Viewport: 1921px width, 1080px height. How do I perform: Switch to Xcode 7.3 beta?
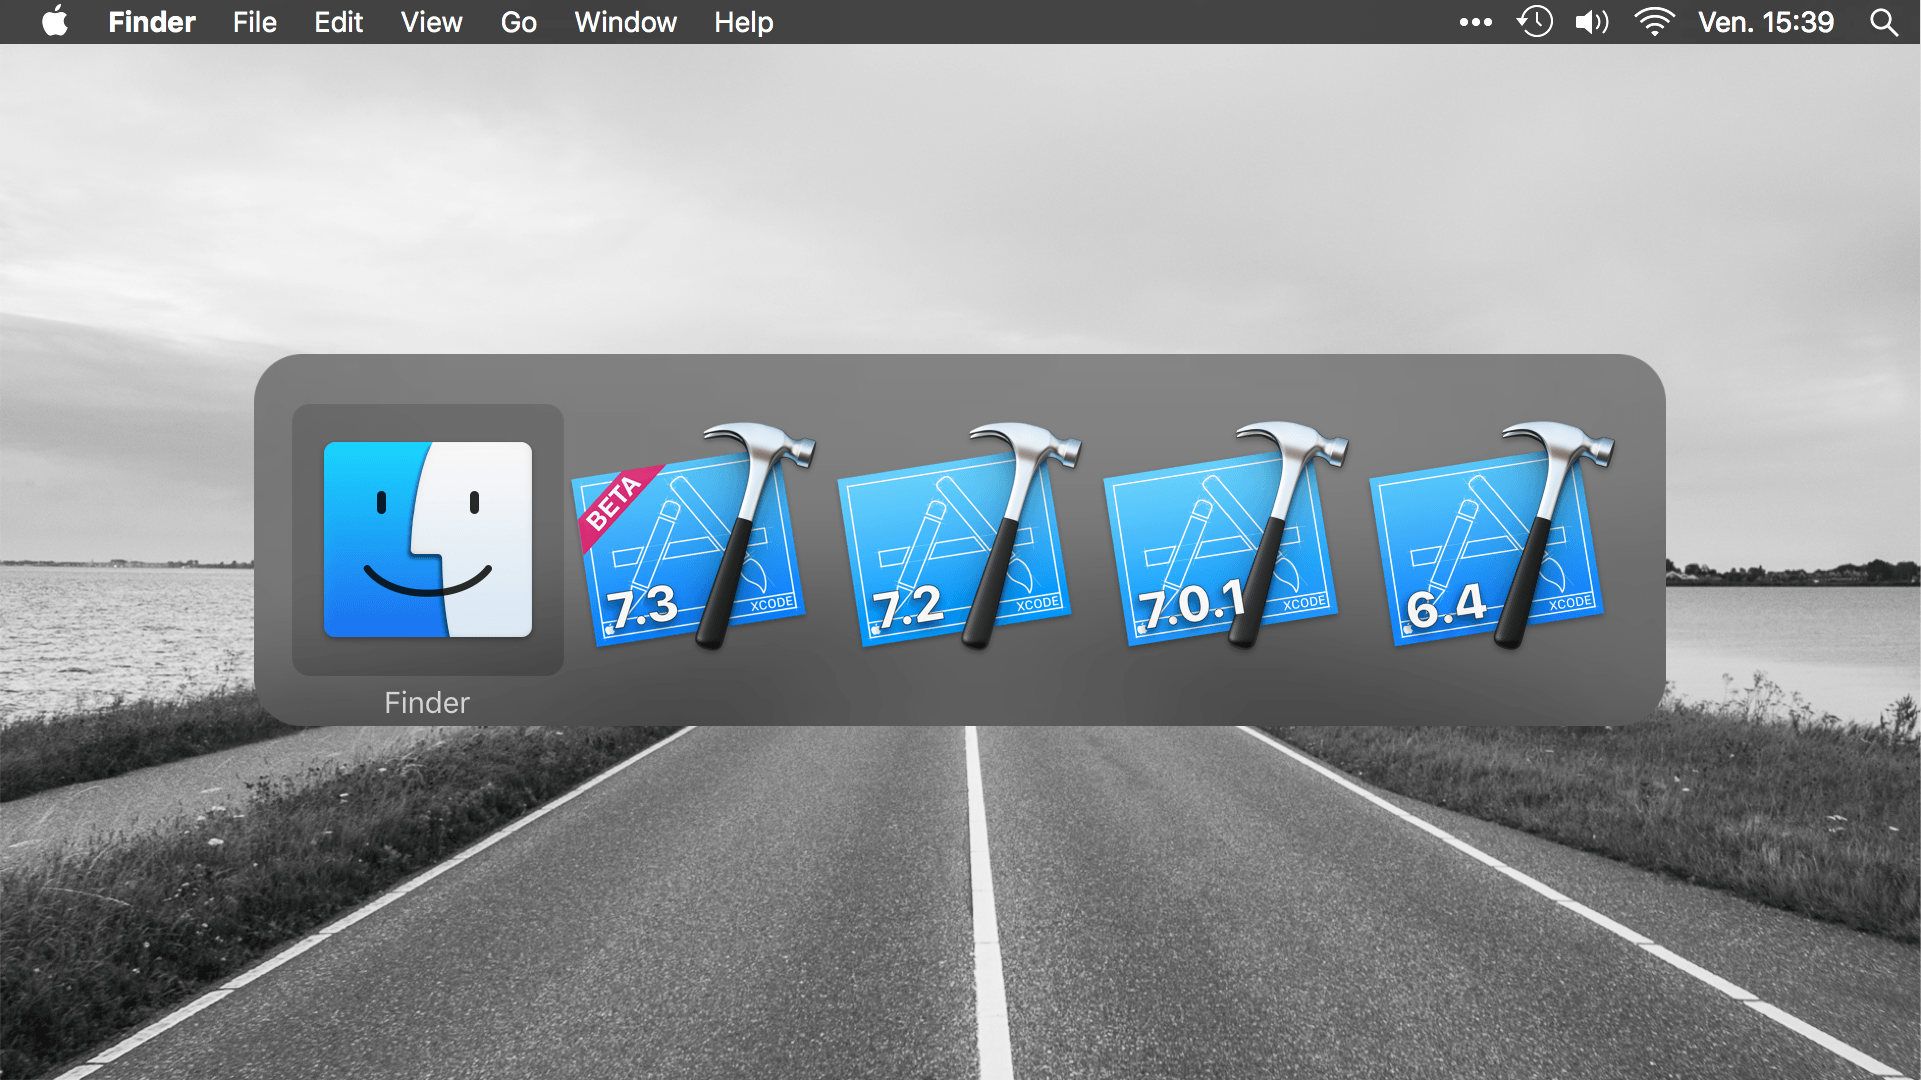click(x=694, y=536)
